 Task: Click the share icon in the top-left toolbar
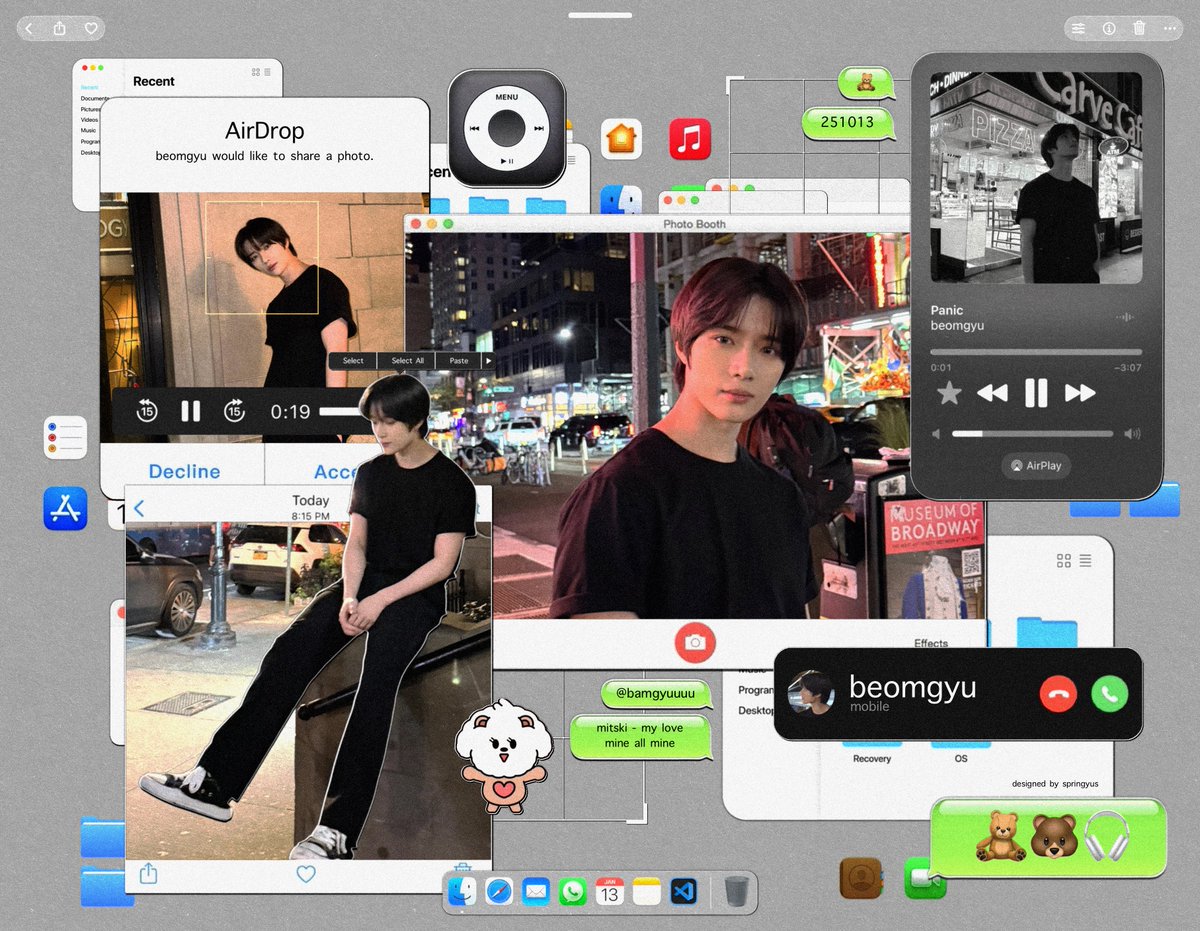(60, 28)
